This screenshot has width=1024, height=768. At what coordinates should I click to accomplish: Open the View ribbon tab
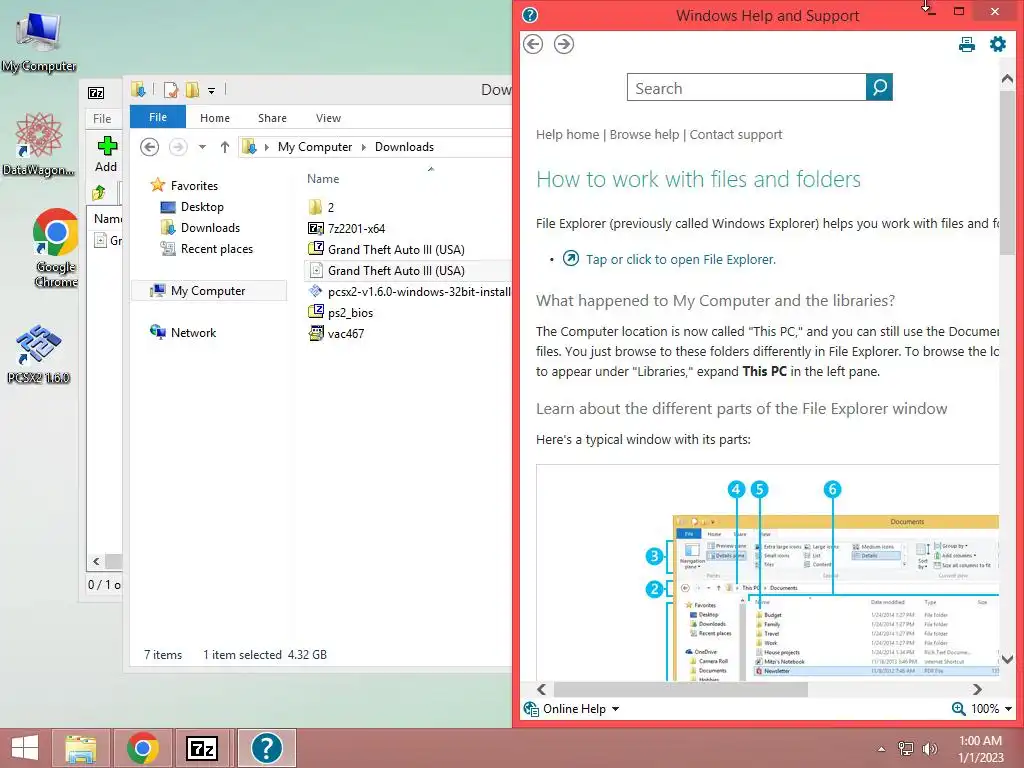[x=328, y=118]
